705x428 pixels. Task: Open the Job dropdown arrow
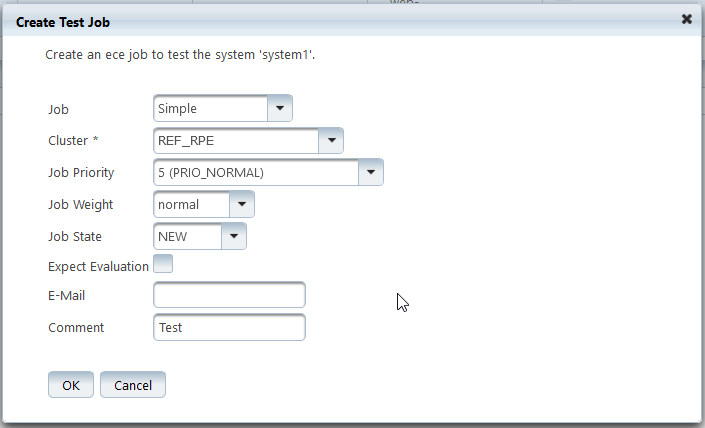tap(280, 108)
